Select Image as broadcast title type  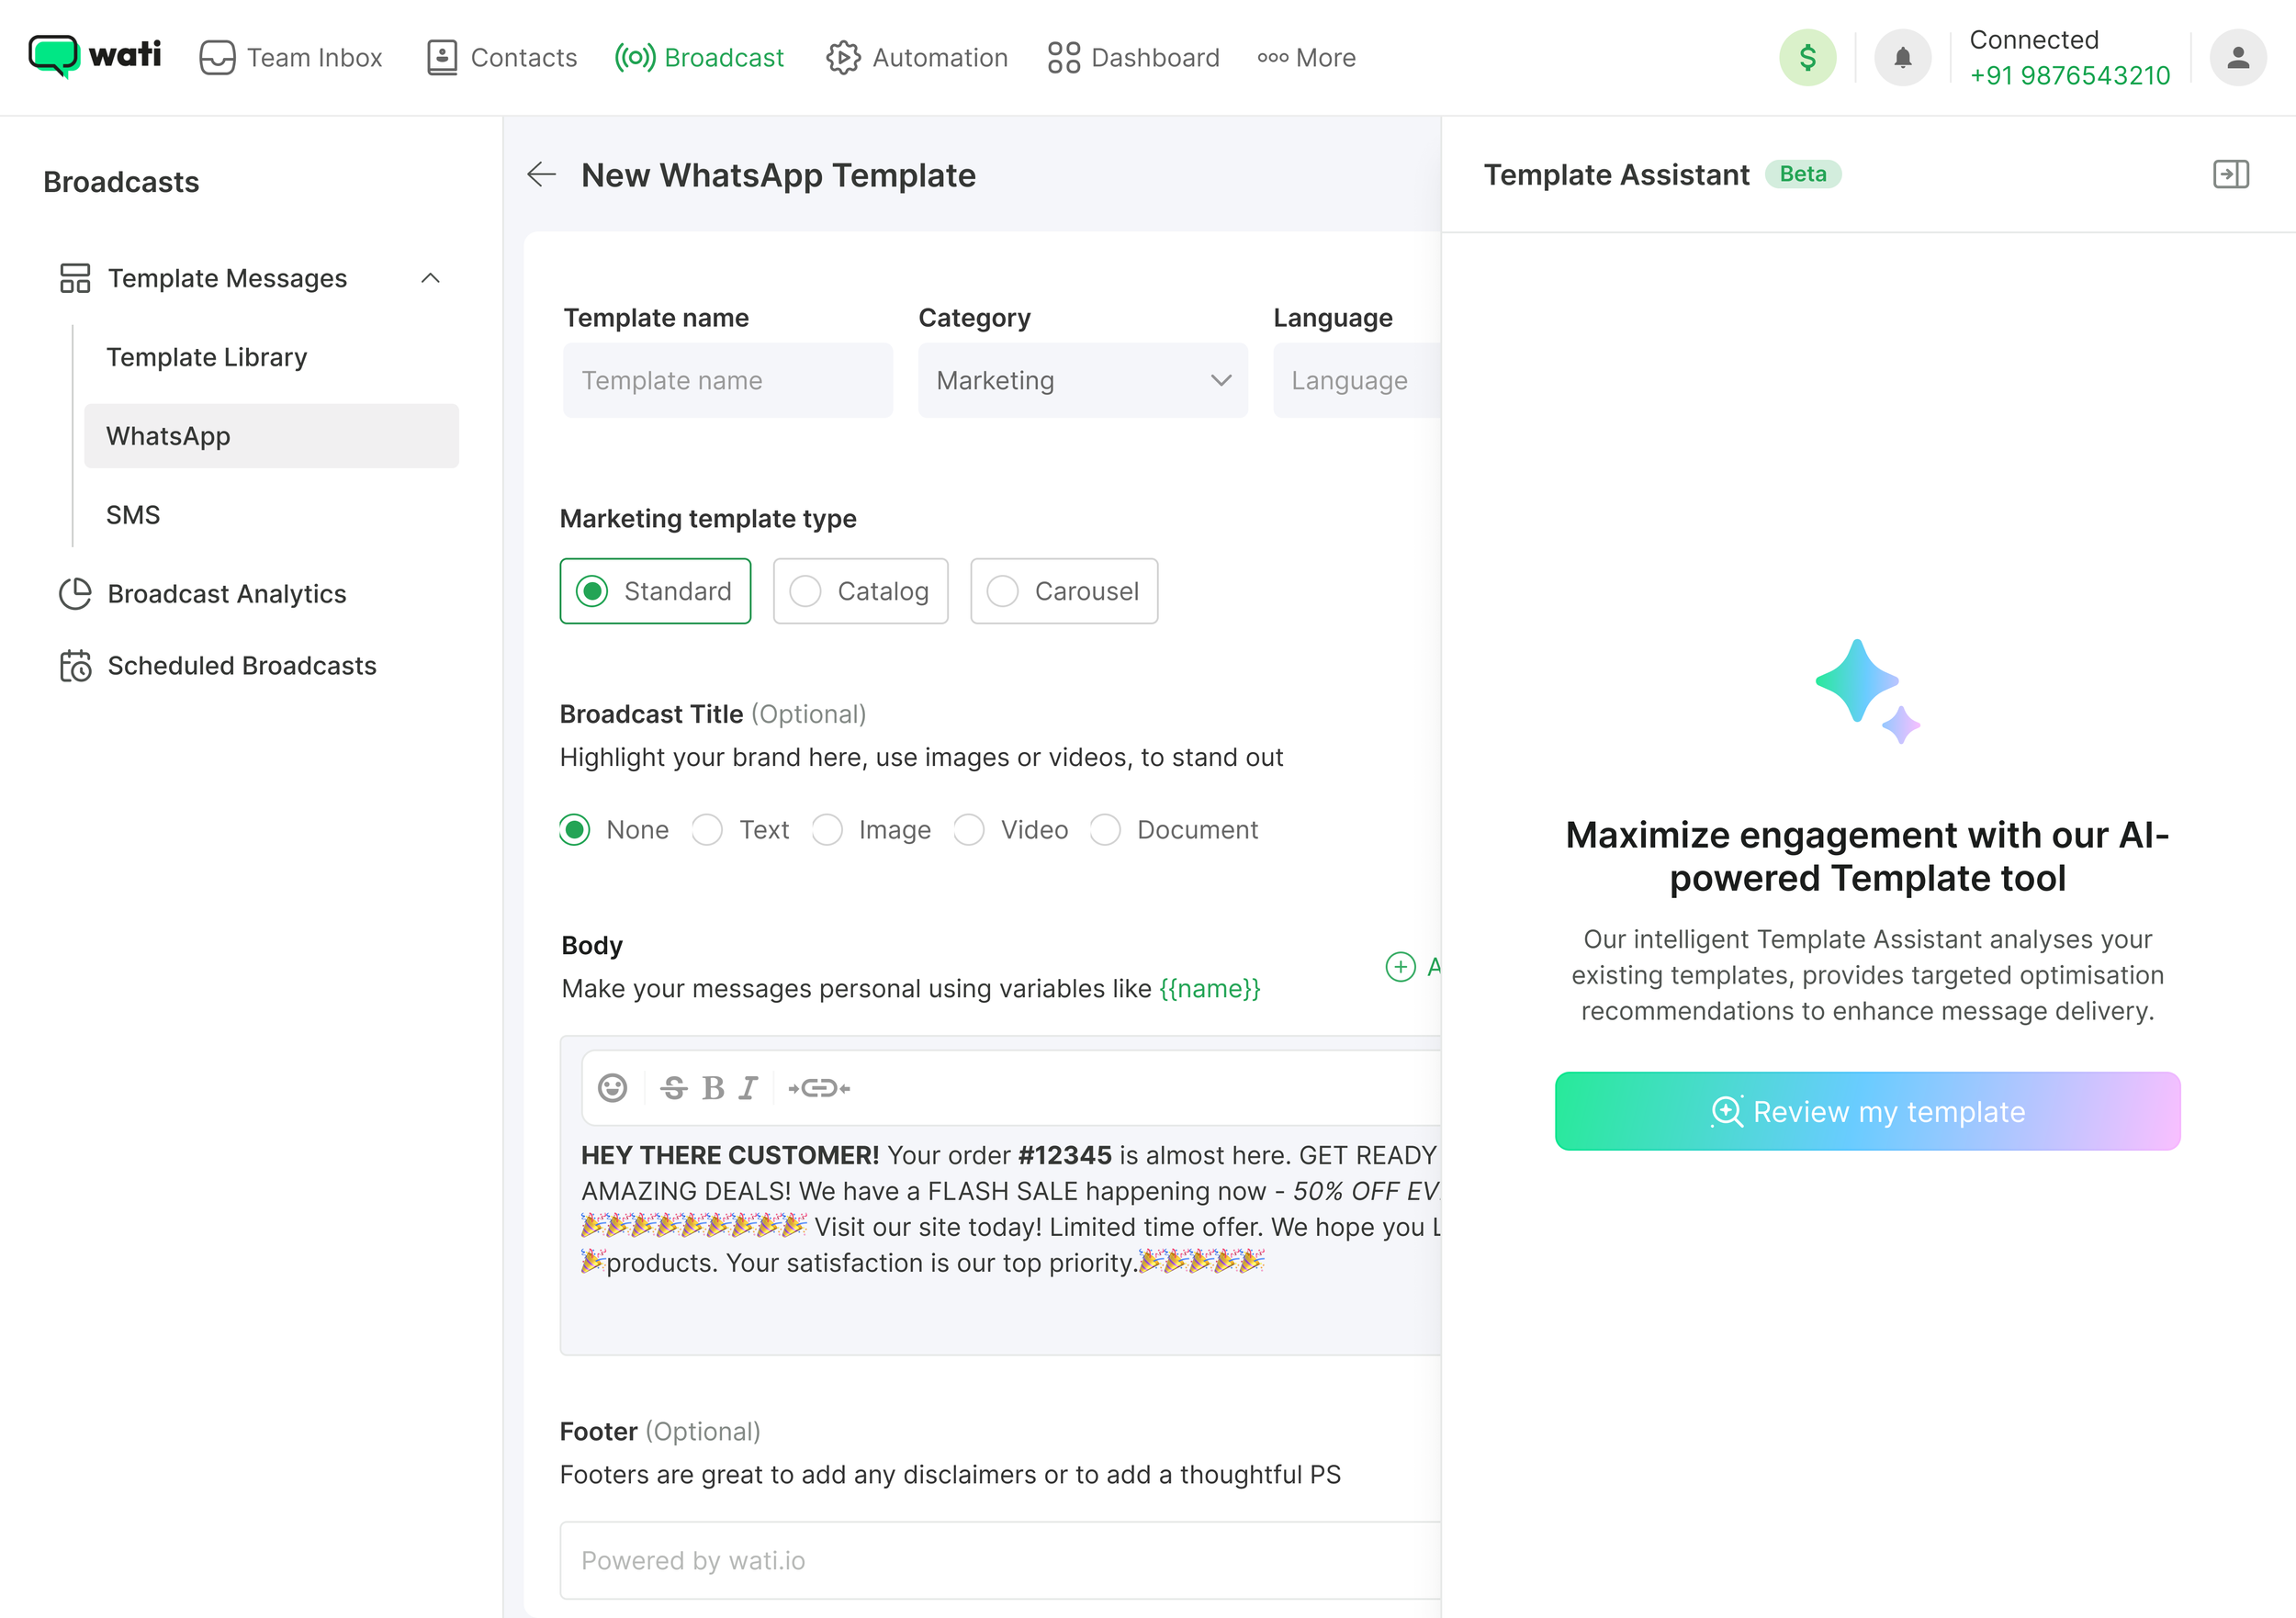(828, 830)
